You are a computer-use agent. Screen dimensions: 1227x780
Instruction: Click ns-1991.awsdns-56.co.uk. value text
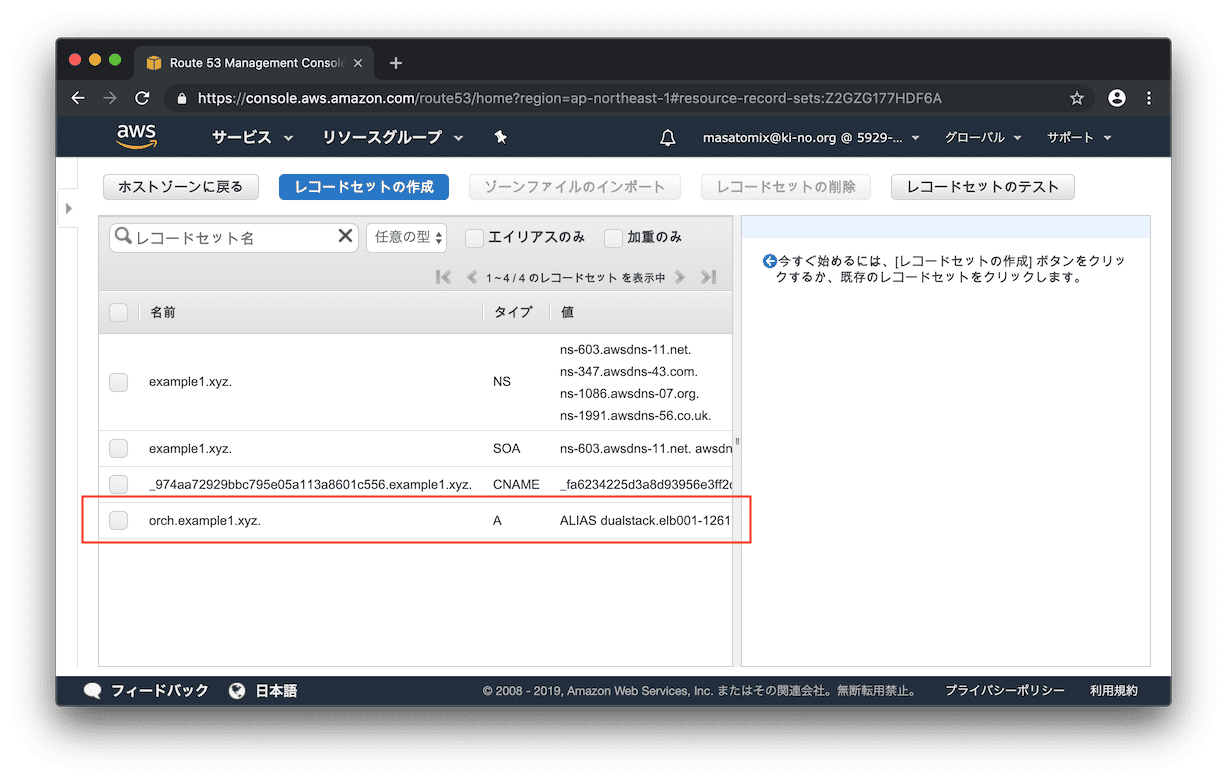coord(636,416)
